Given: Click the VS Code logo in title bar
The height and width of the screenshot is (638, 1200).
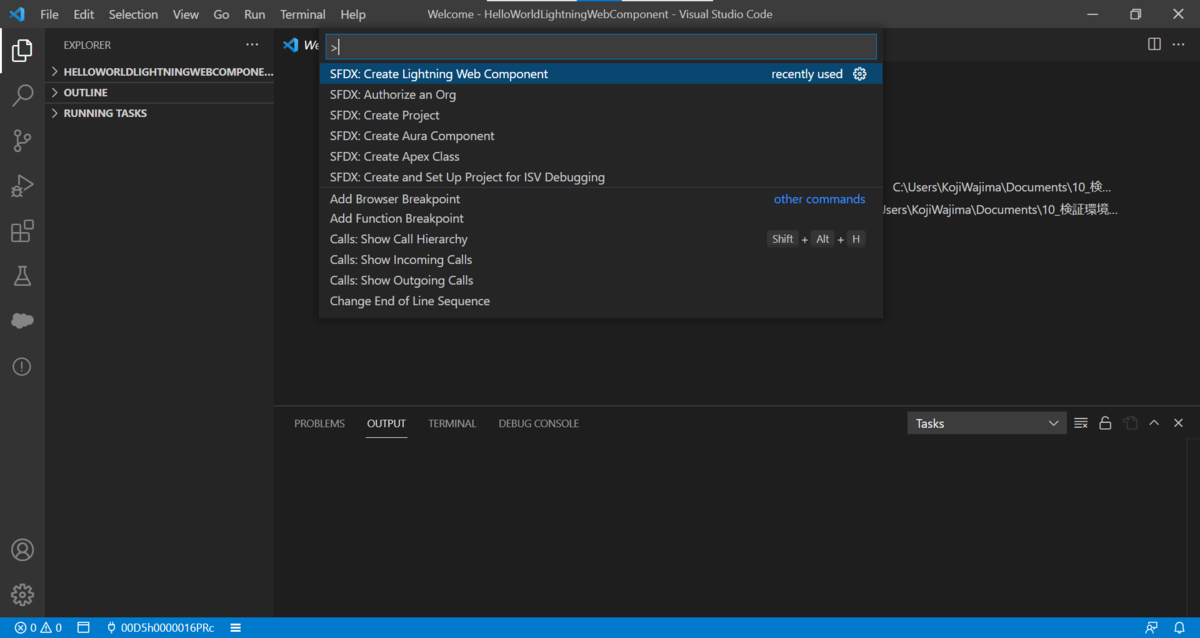Looking at the screenshot, I should (x=16, y=14).
